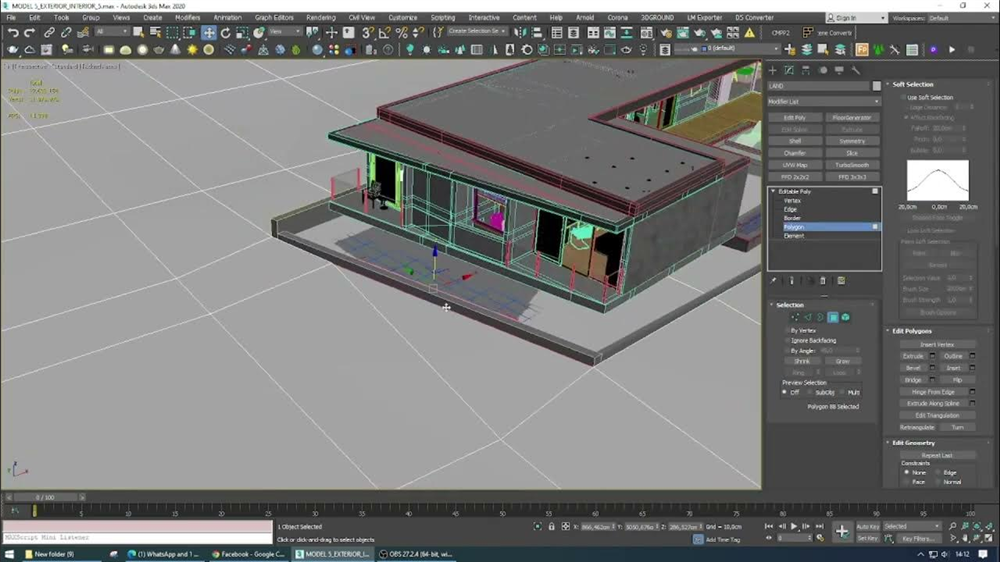Click the TurboSmooth modifier button
Screen dimensions: 1000x562
(x=851, y=165)
